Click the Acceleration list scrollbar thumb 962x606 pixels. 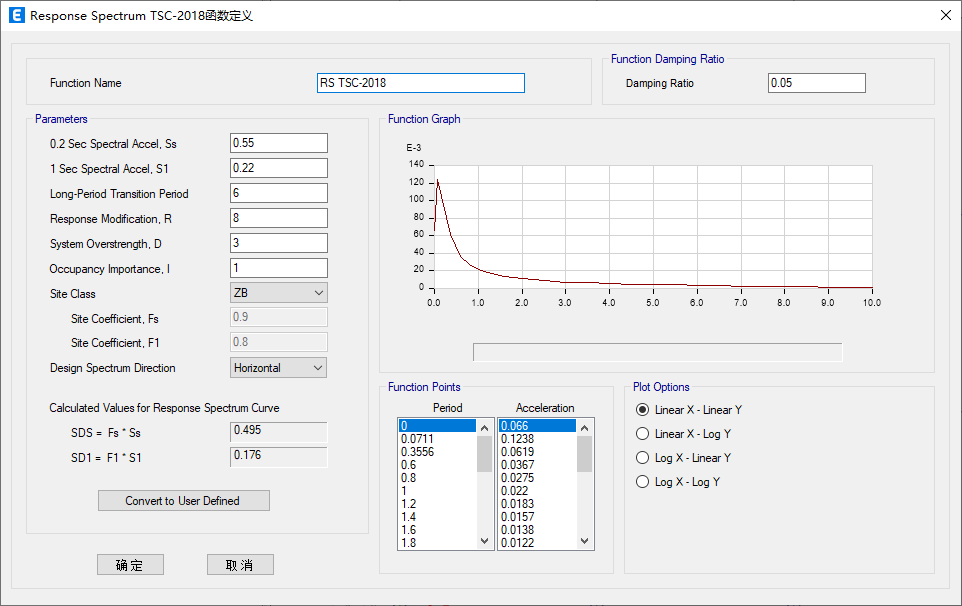click(585, 454)
